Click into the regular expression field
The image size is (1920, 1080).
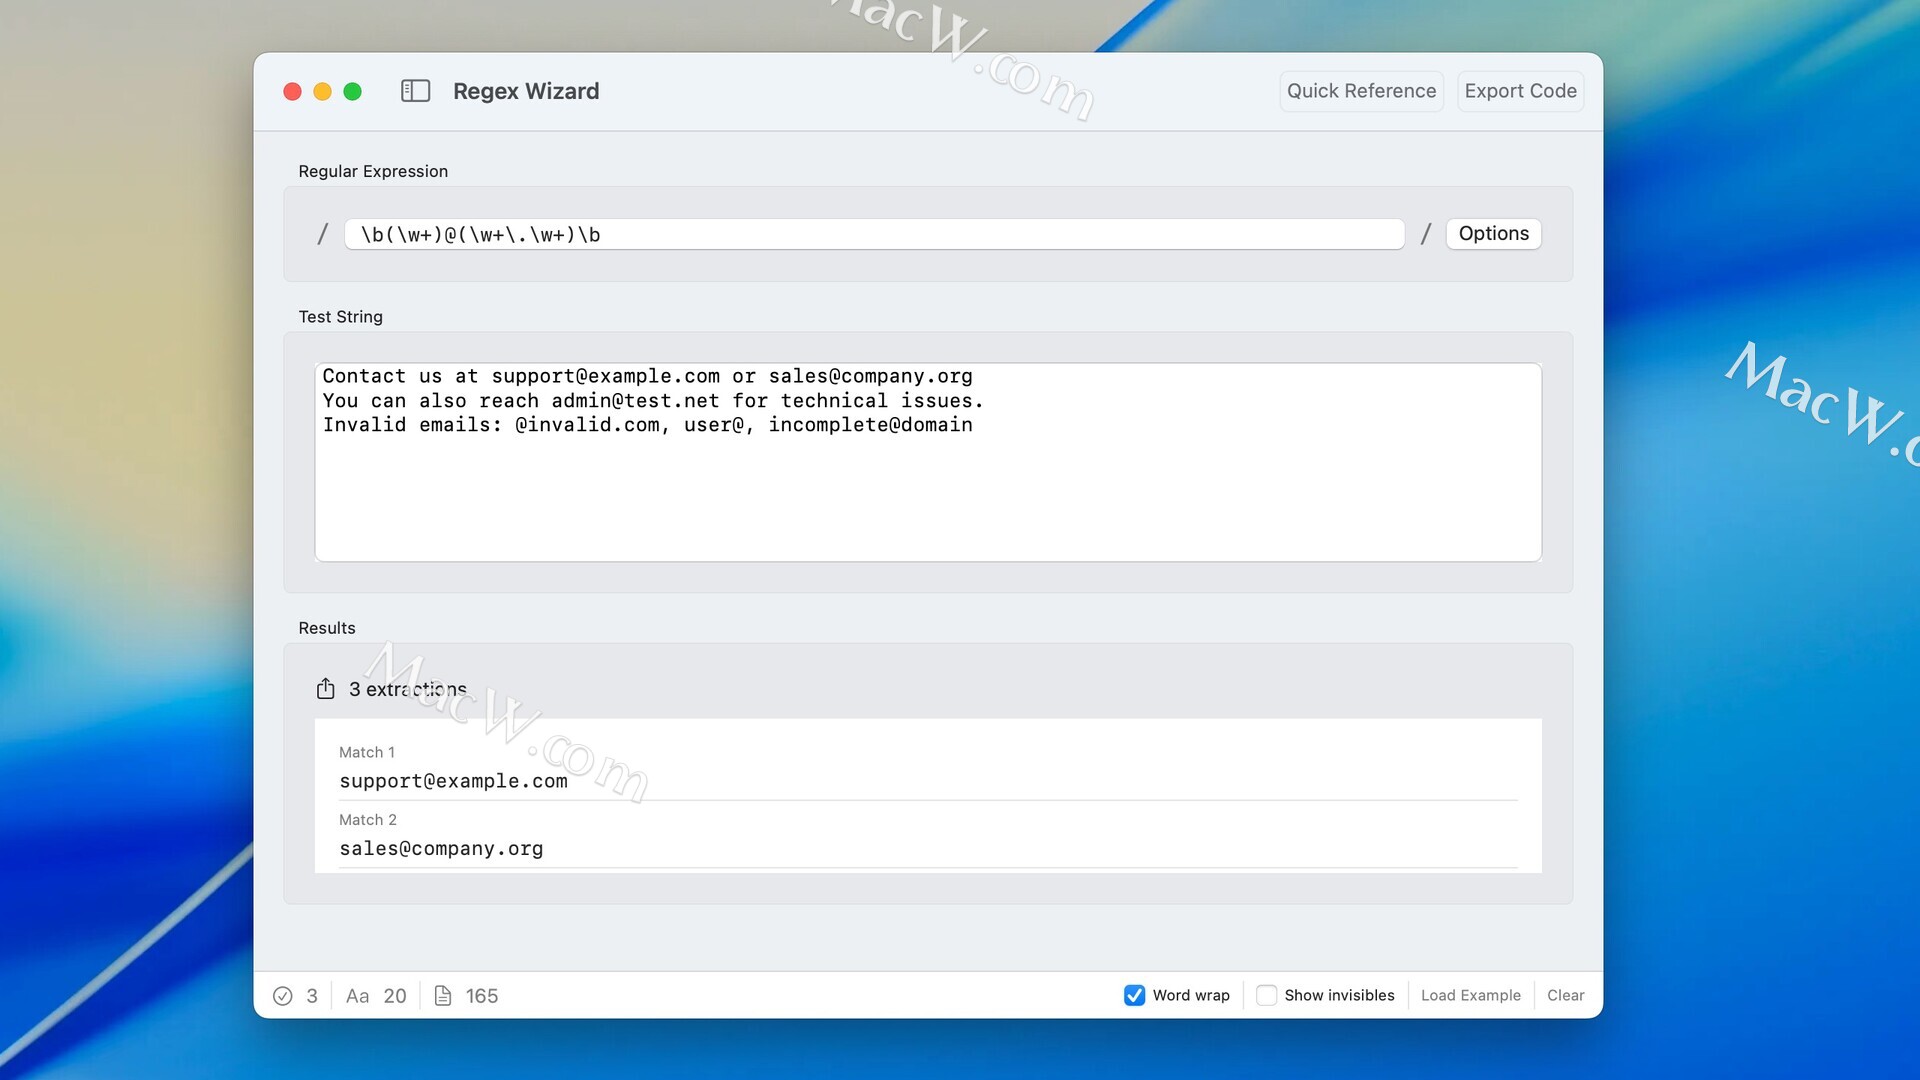click(x=874, y=235)
